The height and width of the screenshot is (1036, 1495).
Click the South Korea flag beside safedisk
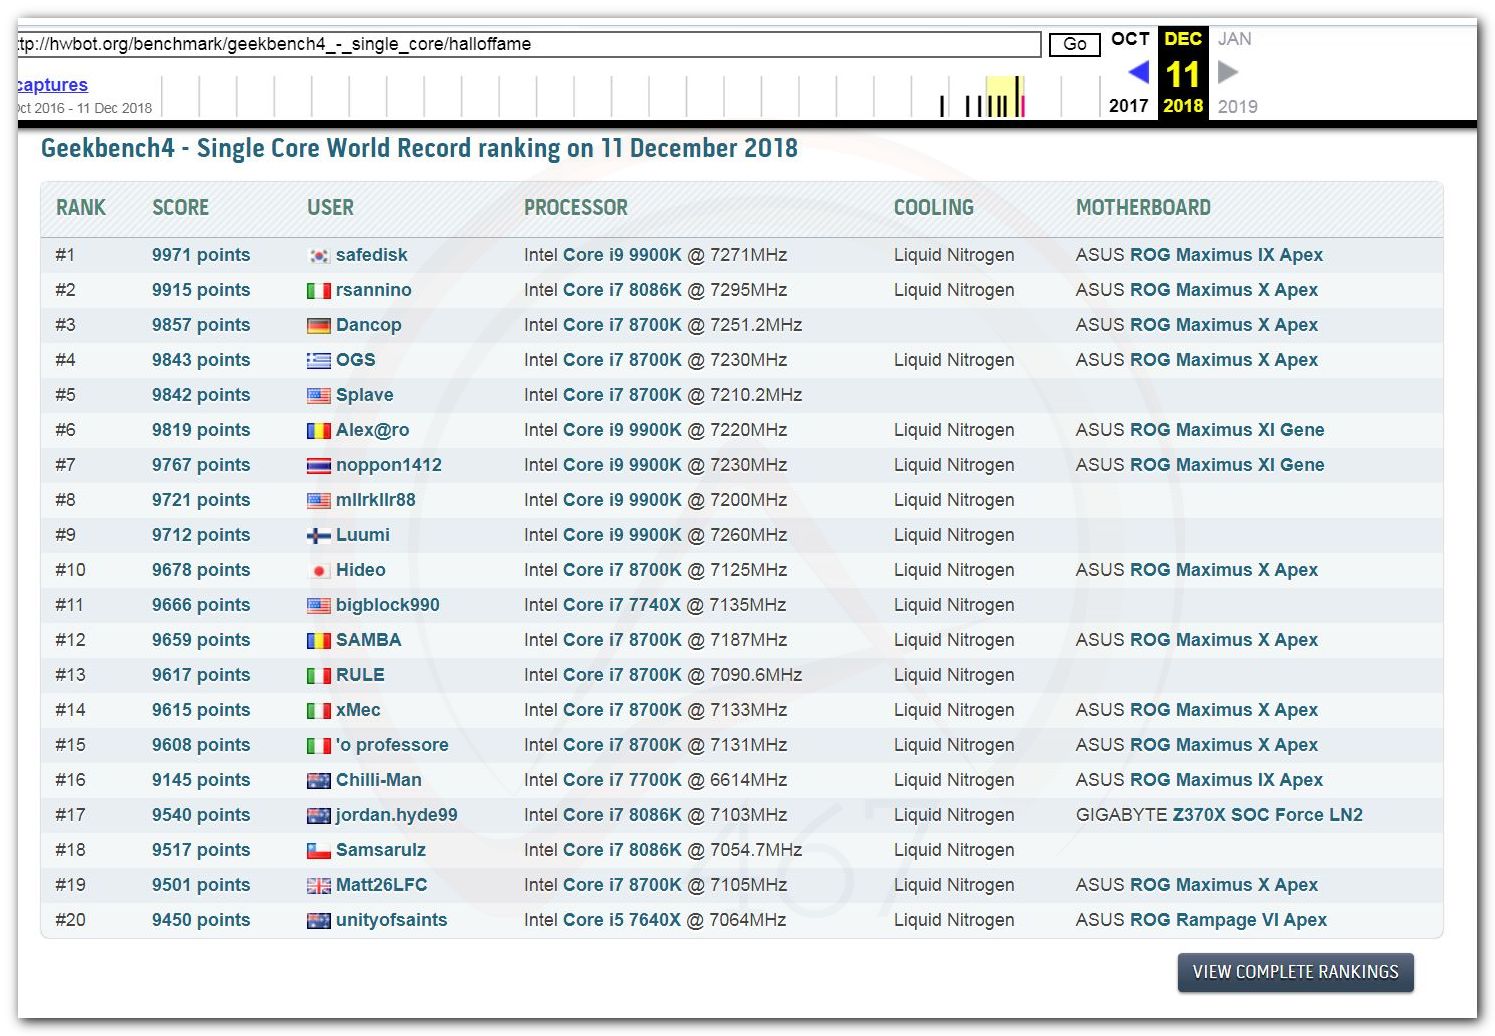click(318, 256)
